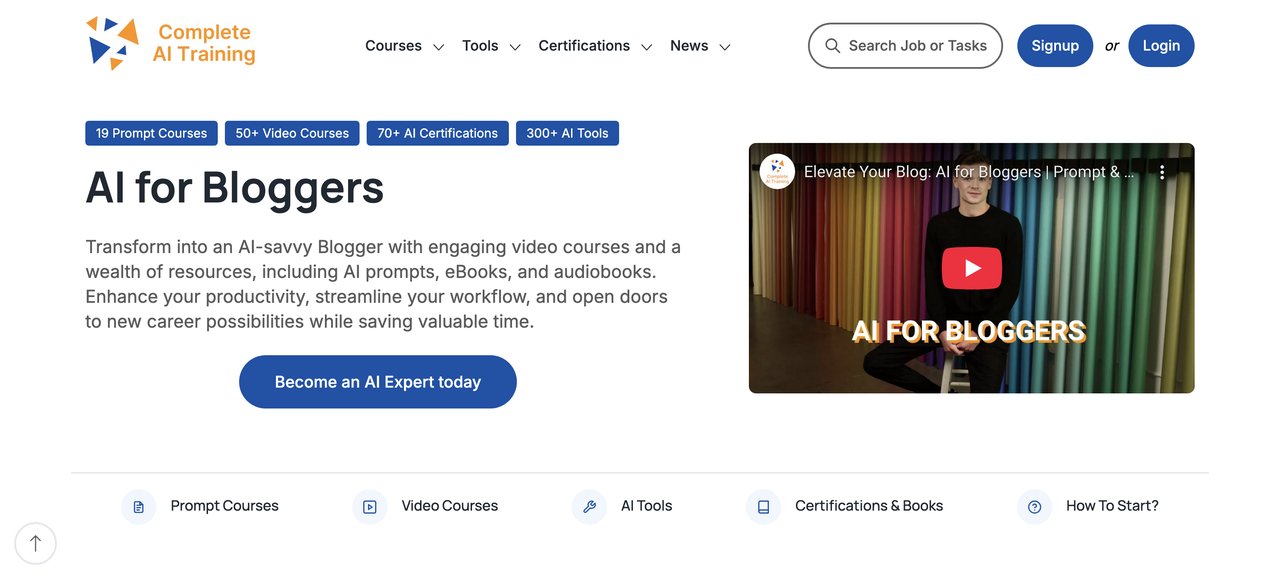Screen dimensions: 1280x579
Task: Click the 19 Prompt Courses badge
Action: tap(151, 133)
